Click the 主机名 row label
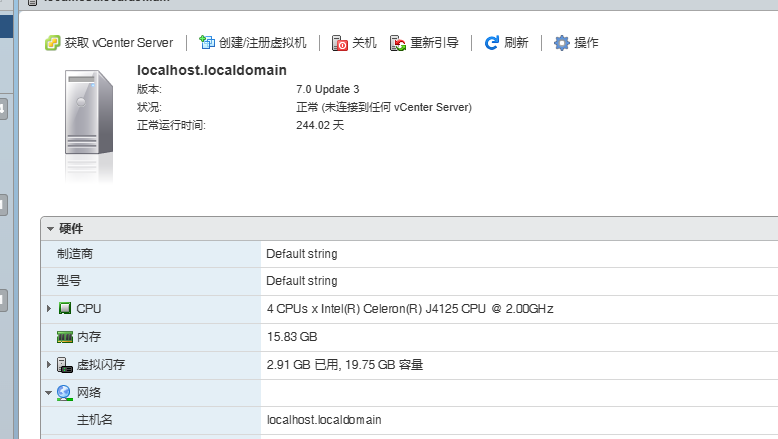Viewport: 778px width, 439px height. click(x=94, y=420)
